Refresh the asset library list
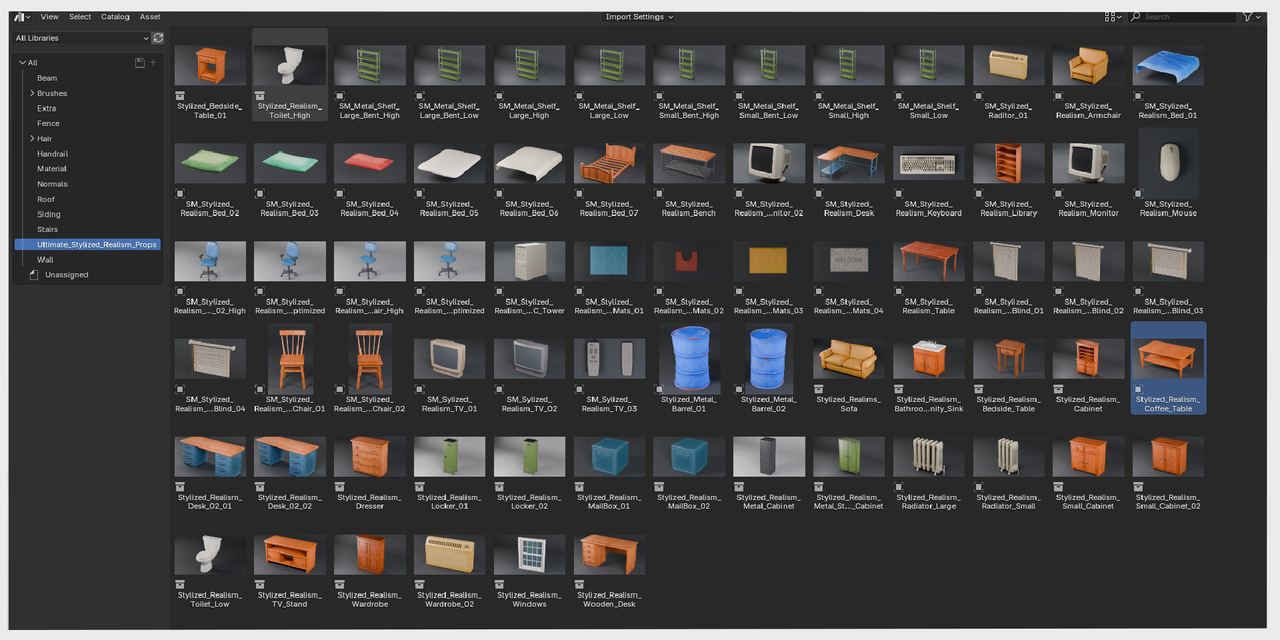The height and width of the screenshot is (640, 1280). 158,38
